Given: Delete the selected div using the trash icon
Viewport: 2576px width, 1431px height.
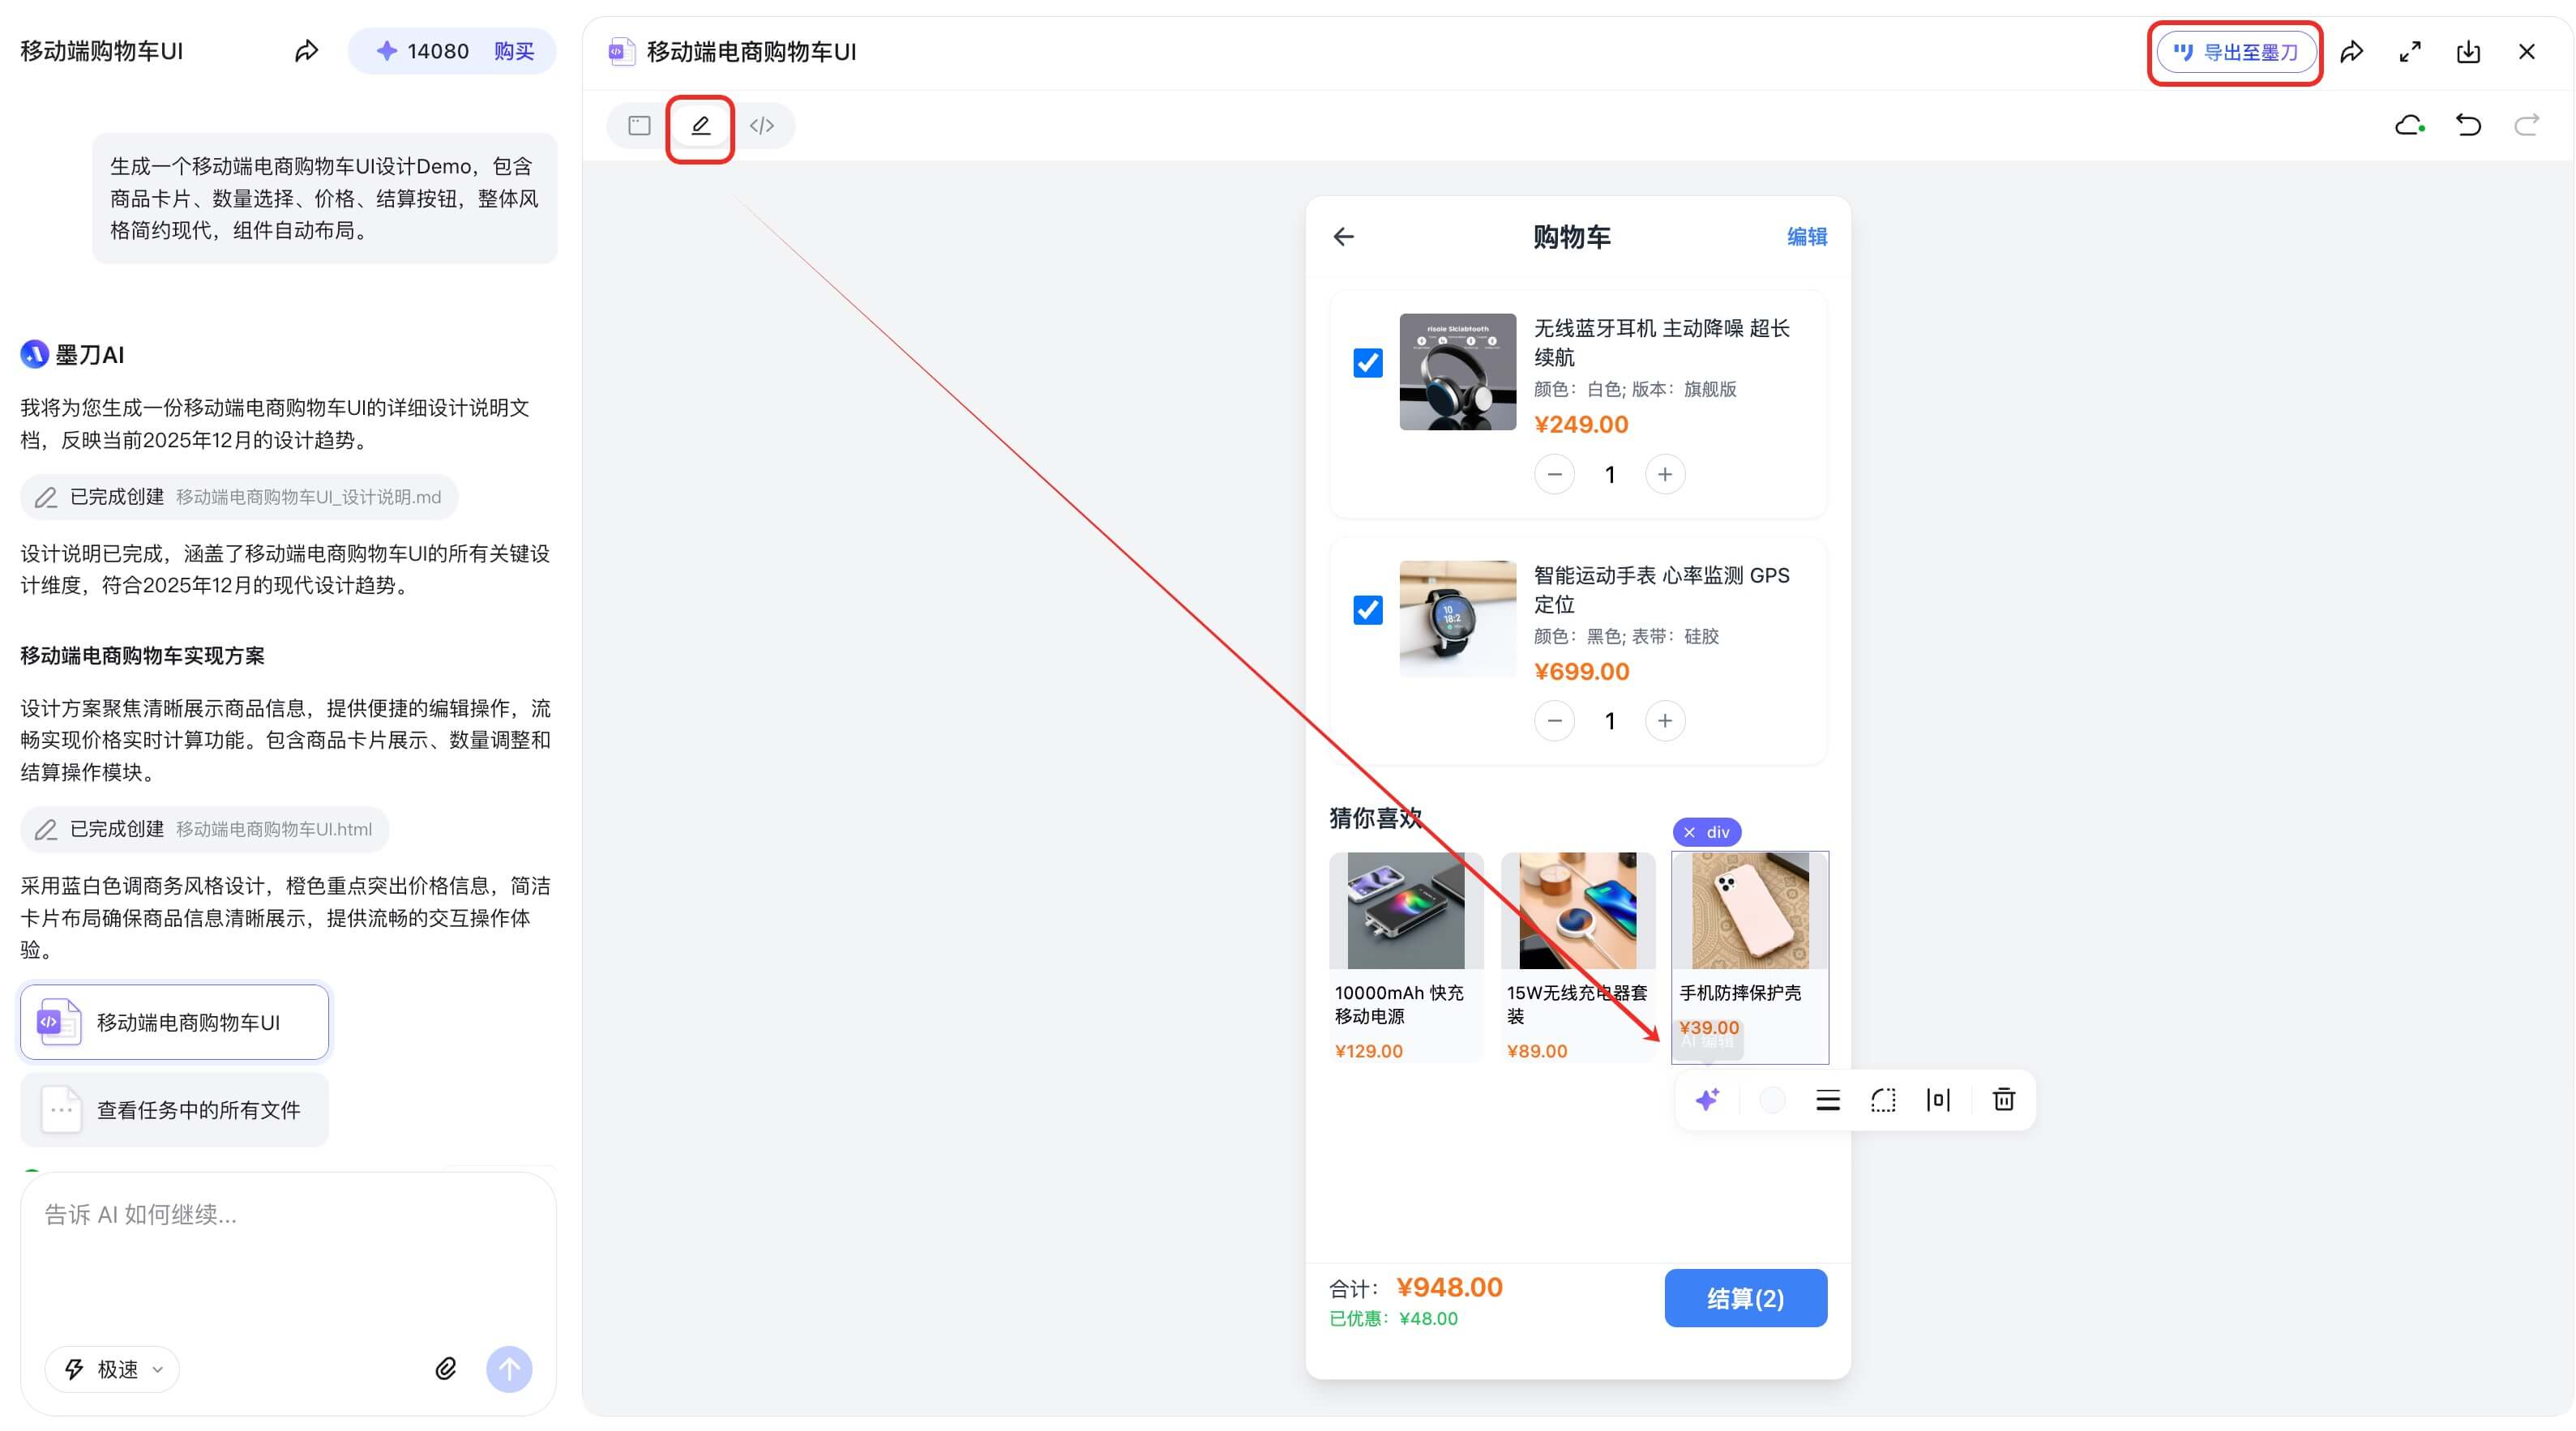Looking at the screenshot, I should [2003, 1099].
